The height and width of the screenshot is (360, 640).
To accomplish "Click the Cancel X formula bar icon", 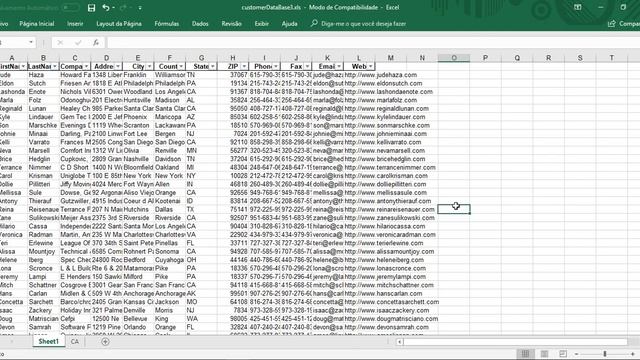I will click(x=60, y=42).
